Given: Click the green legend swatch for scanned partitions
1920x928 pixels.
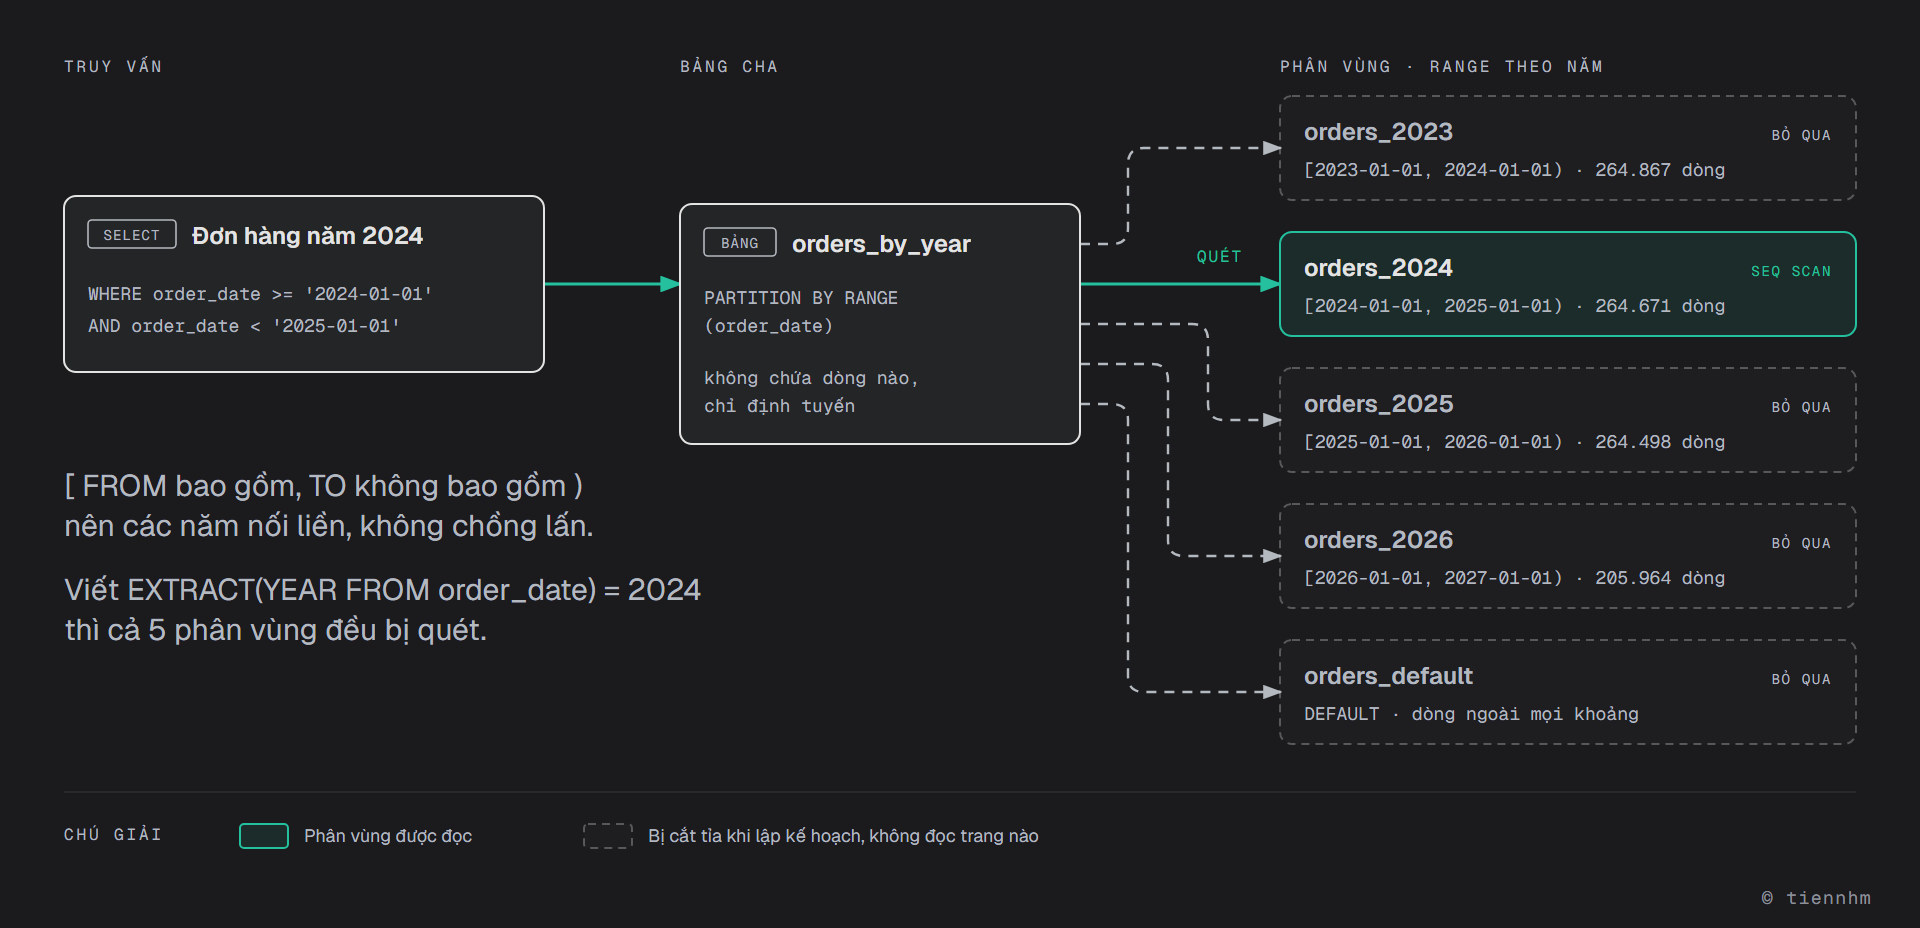Looking at the screenshot, I should 264,836.
